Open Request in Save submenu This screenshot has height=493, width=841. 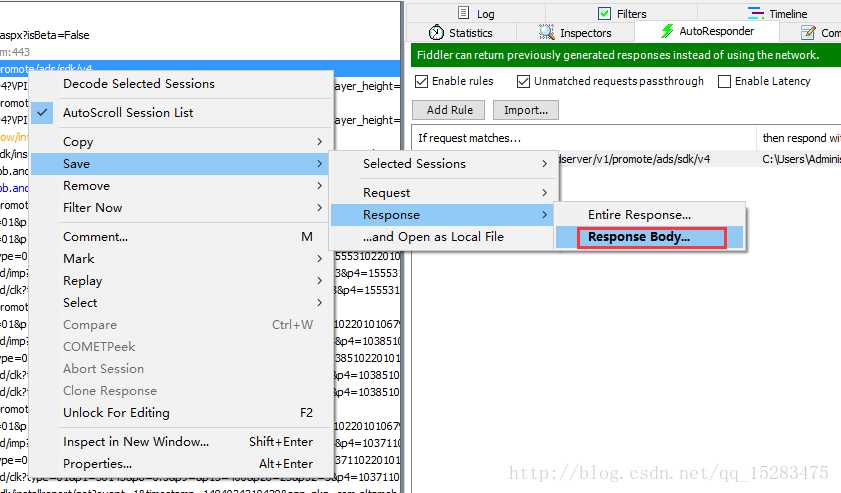tap(444, 193)
